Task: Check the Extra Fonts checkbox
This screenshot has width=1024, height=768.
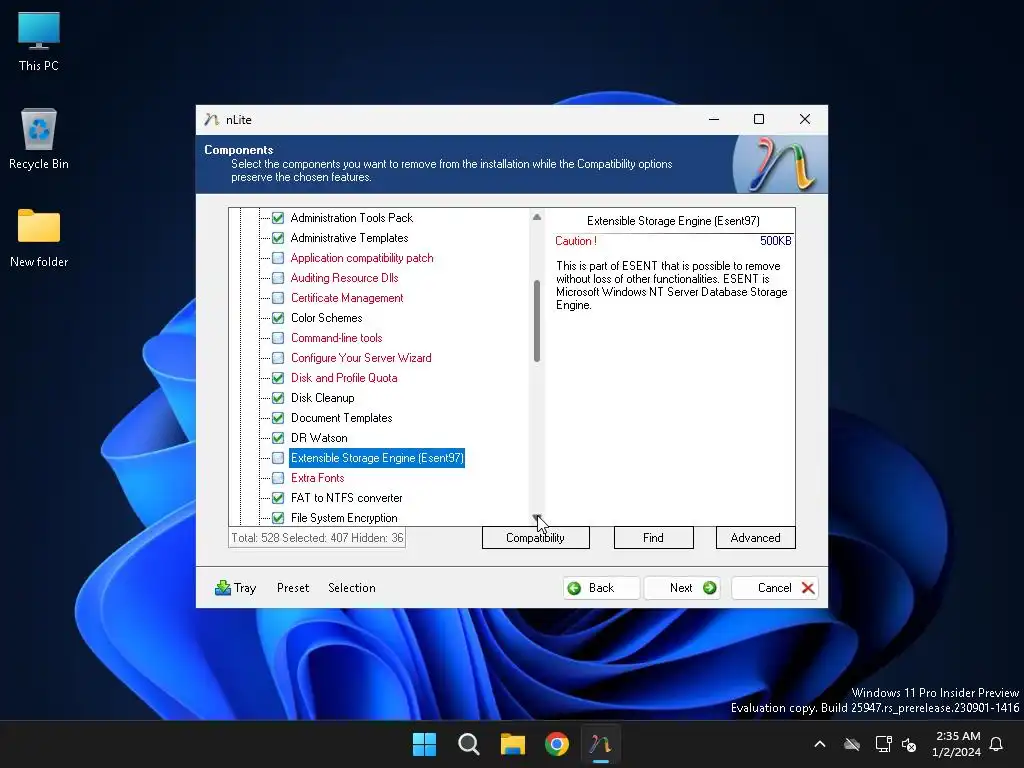Action: [x=278, y=478]
